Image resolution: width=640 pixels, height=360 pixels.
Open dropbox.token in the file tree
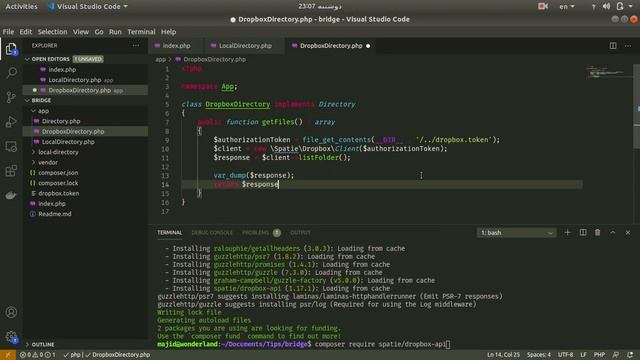click(x=58, y=193)
